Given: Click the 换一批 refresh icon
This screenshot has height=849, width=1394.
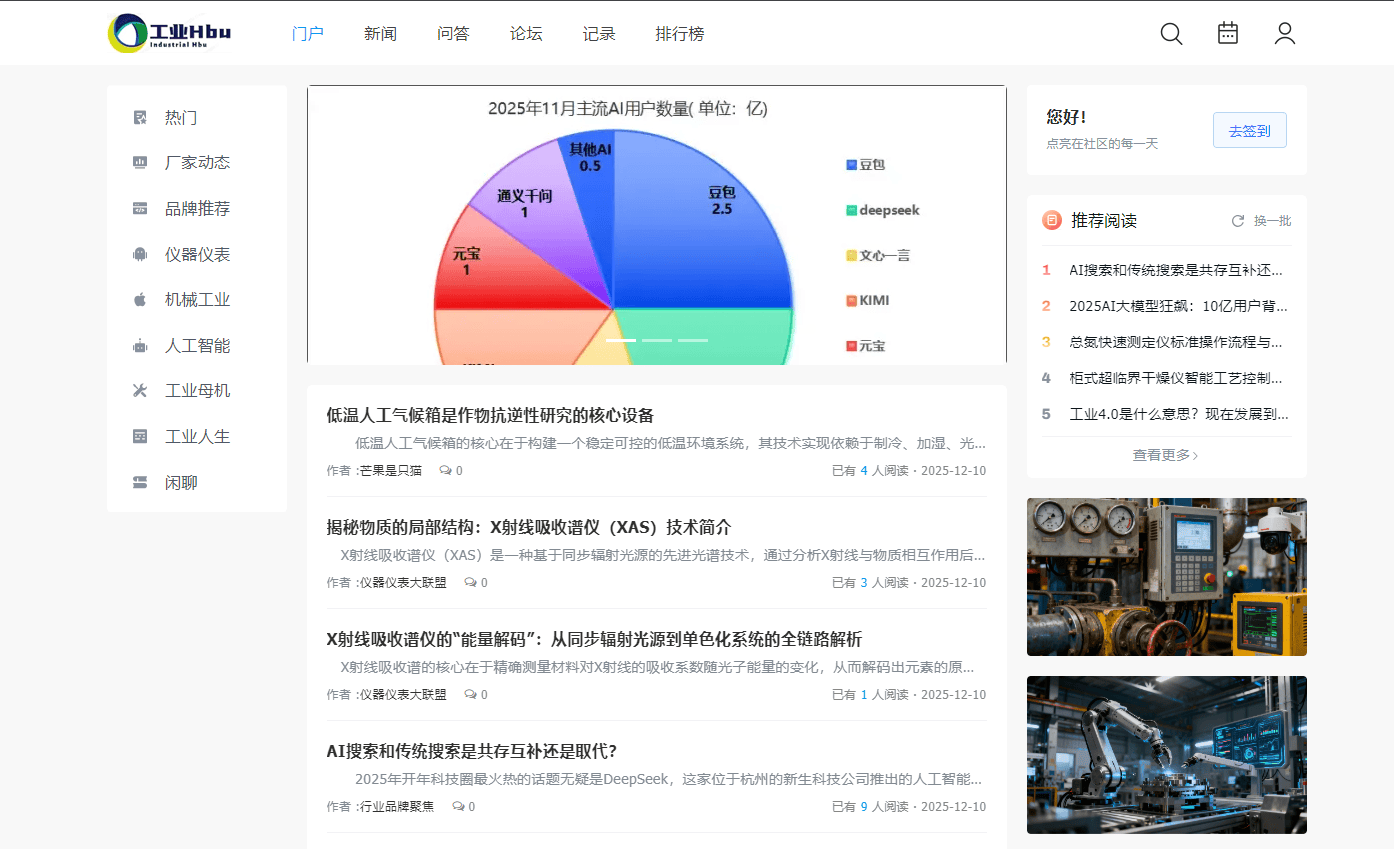Looking at the screenshot, I should tap(1238, 221).
